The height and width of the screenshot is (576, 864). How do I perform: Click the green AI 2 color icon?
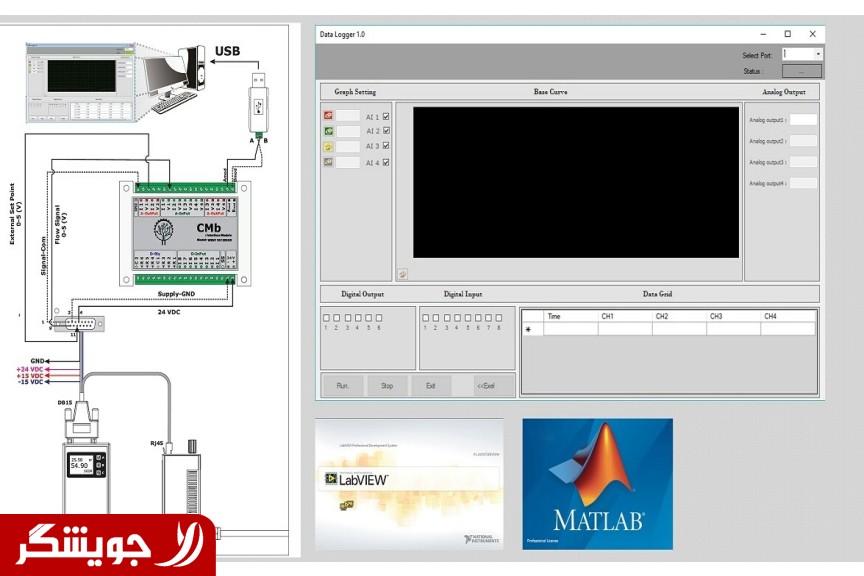[329, 131]
